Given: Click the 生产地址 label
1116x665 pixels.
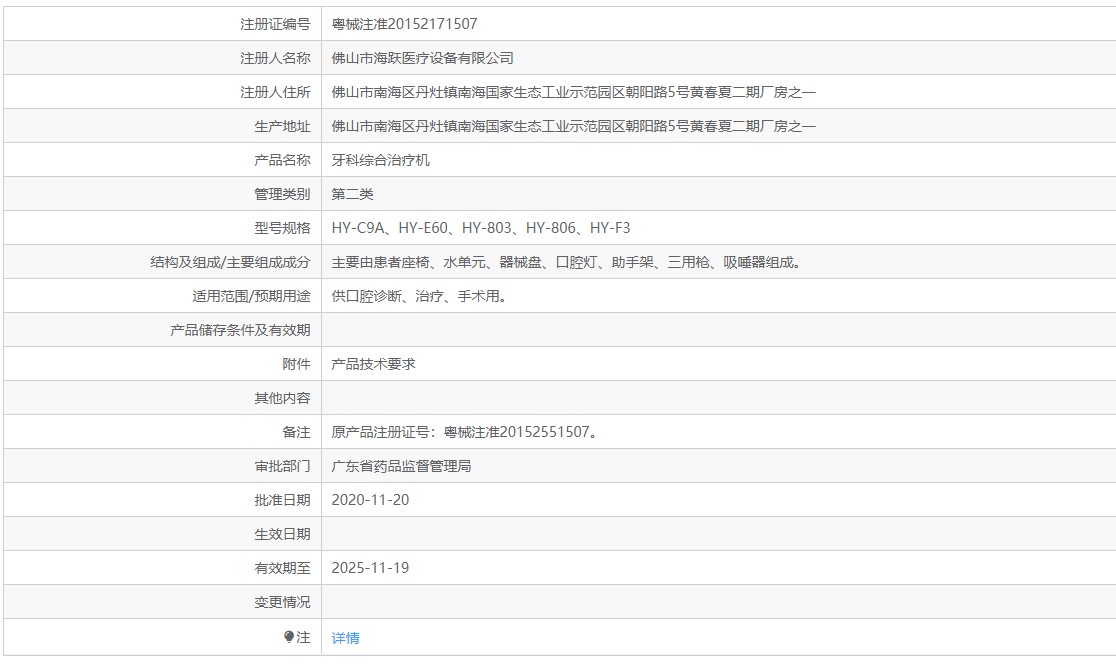Looking at the screenshot, I should [283, 126].
